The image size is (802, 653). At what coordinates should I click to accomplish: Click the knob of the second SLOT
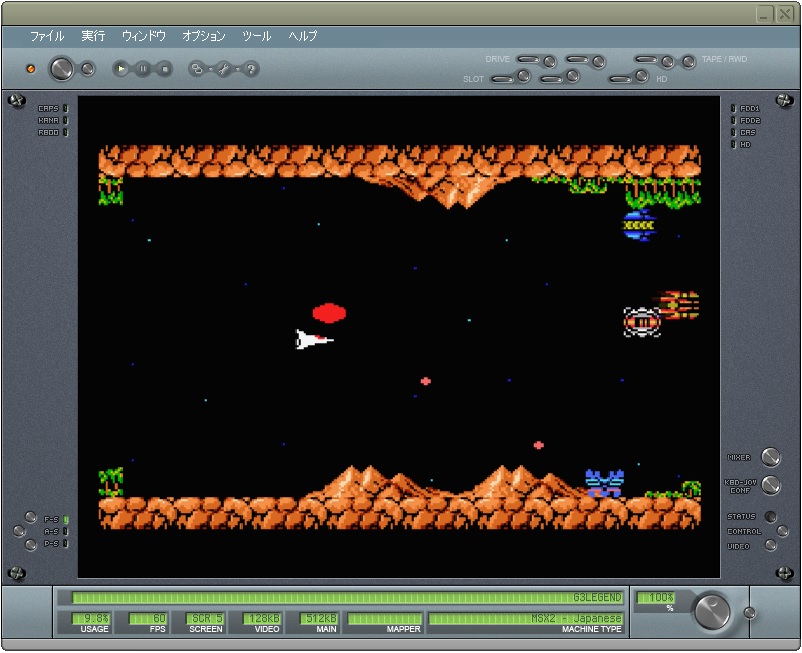(573, 76)
